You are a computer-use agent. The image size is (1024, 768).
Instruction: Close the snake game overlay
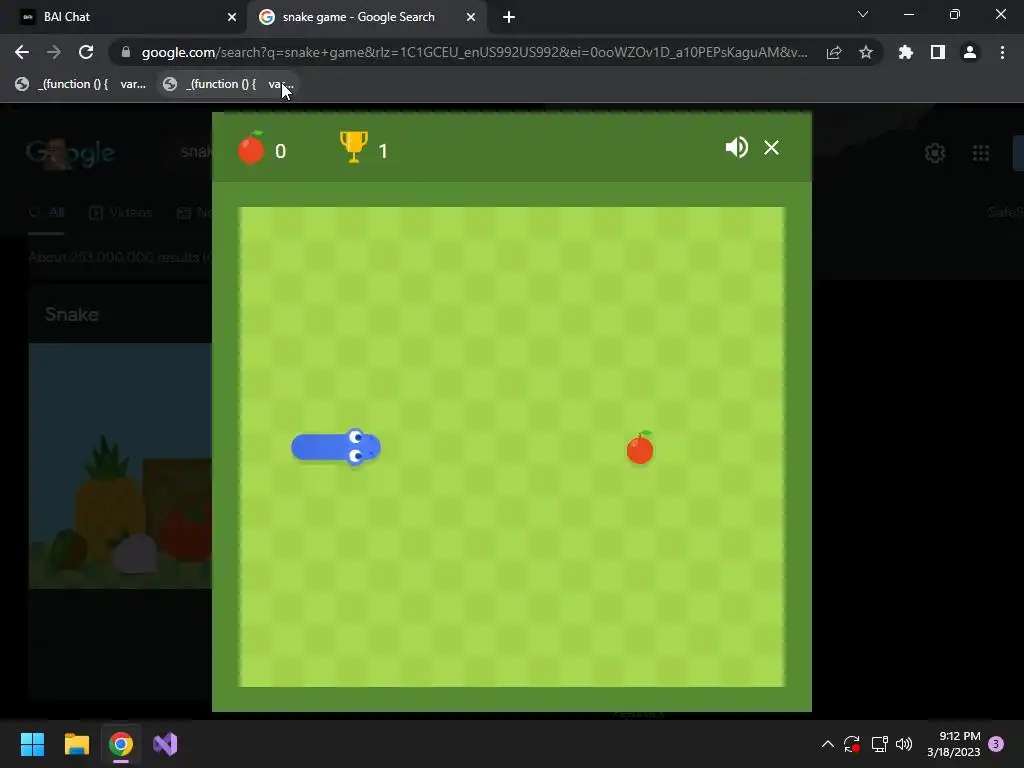click(x=771, y=148)
